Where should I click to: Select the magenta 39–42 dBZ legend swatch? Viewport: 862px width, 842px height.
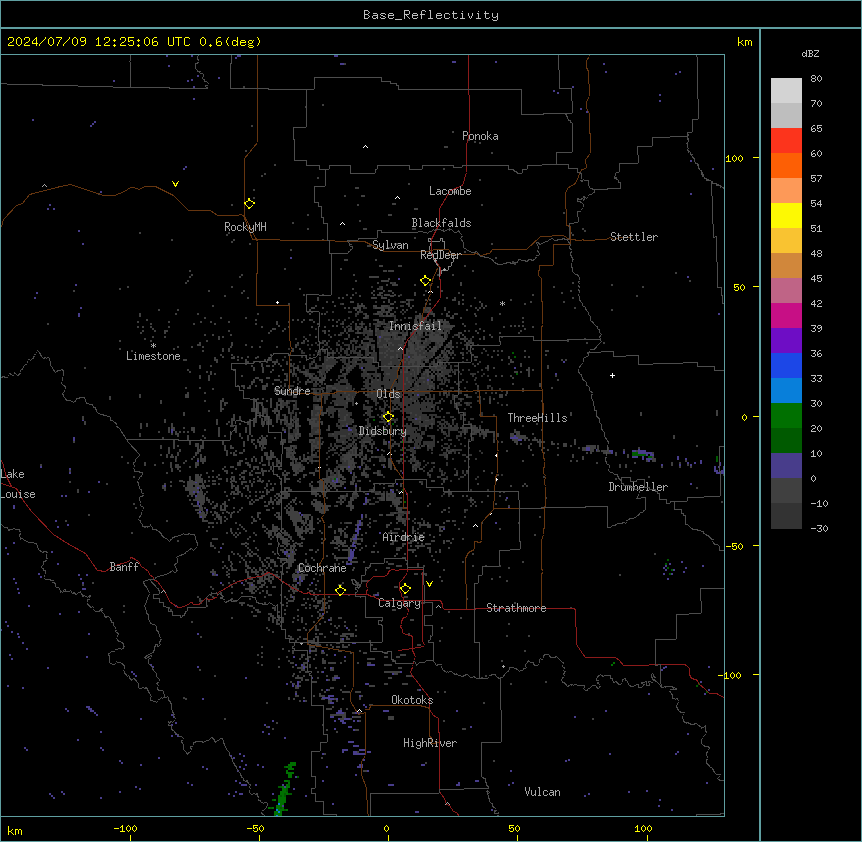pyautogui.click(x=786, y=315)
